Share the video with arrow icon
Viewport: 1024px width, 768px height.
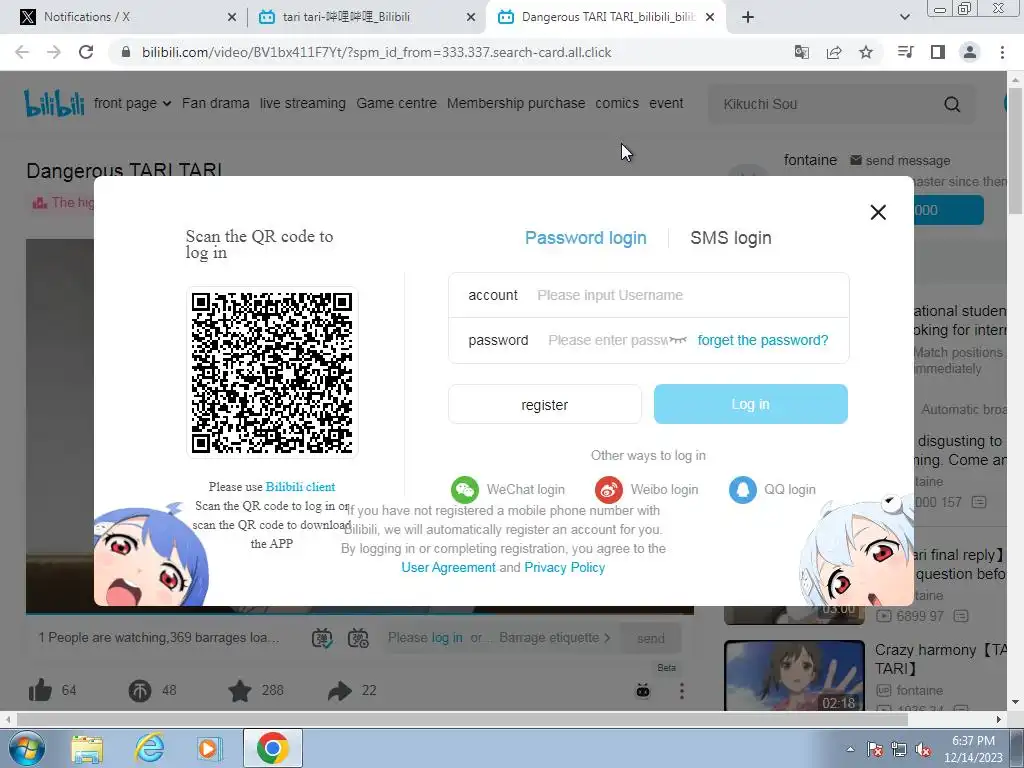point(340,690)
